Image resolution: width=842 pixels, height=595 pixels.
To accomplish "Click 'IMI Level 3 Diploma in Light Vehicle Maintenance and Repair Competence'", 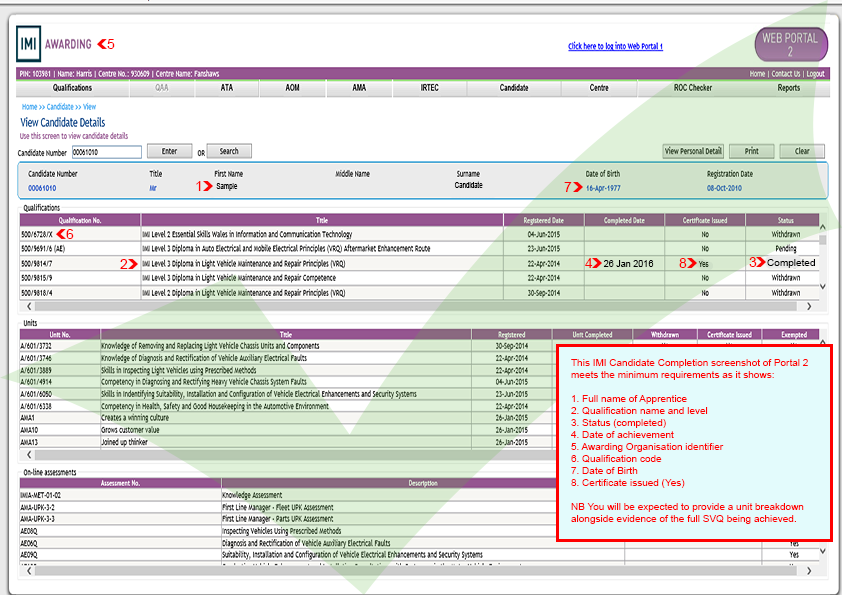I will tap(239, 278).
